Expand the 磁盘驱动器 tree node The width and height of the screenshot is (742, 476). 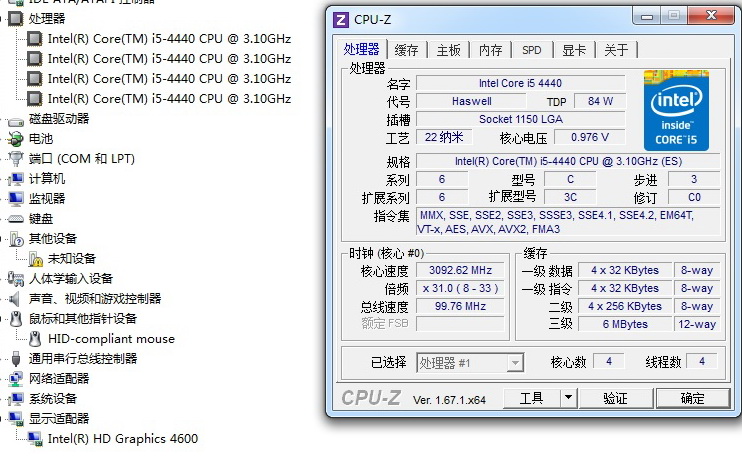click(x=3, y=118)
